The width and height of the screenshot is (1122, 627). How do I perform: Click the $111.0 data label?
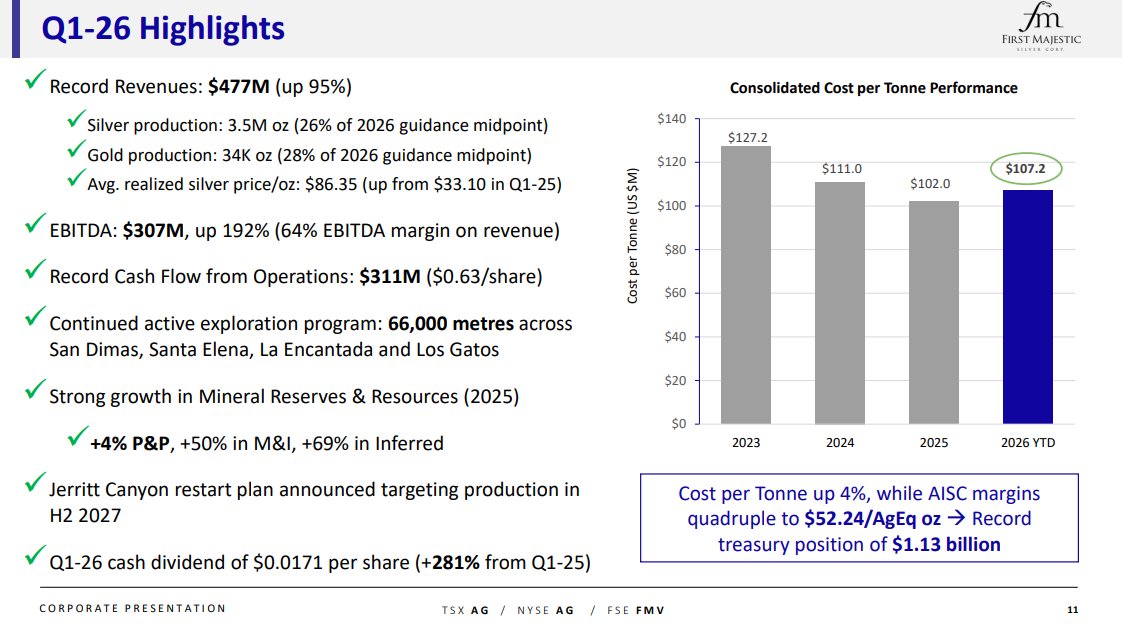tap(842, 169)
